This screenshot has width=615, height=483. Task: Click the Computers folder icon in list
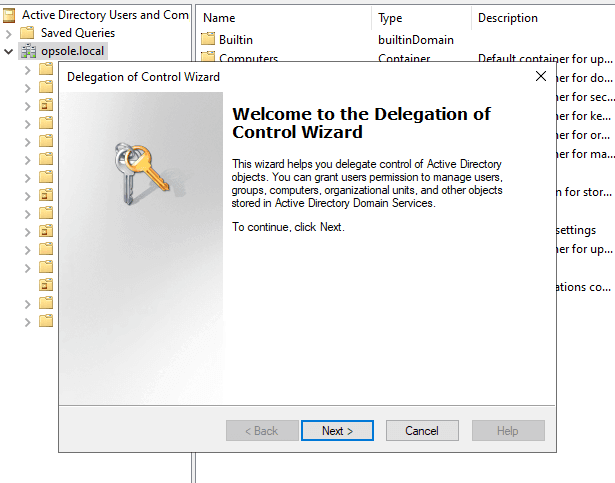coord(208,56)
